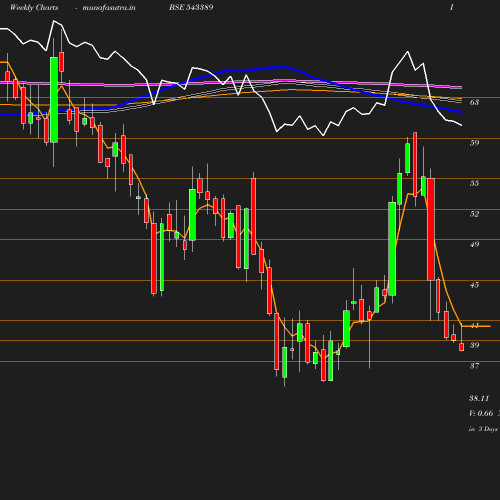Click the price axis label '49'

[x=474, y=244]
